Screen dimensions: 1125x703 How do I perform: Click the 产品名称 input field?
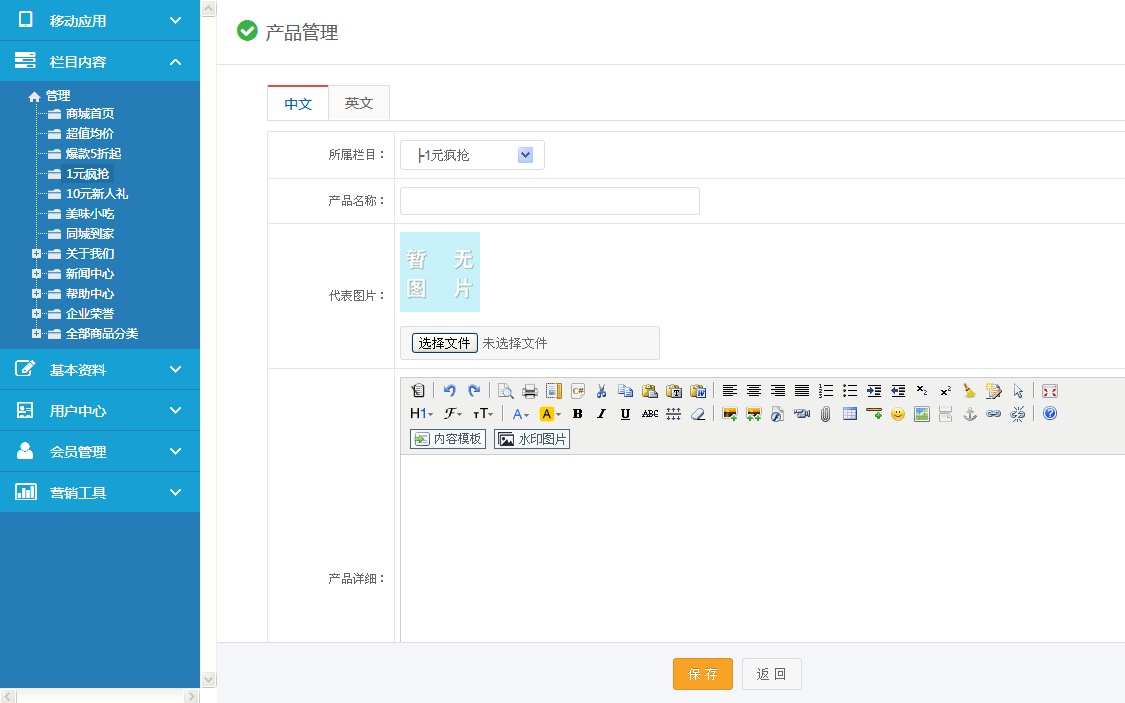[x=549, y=201]
